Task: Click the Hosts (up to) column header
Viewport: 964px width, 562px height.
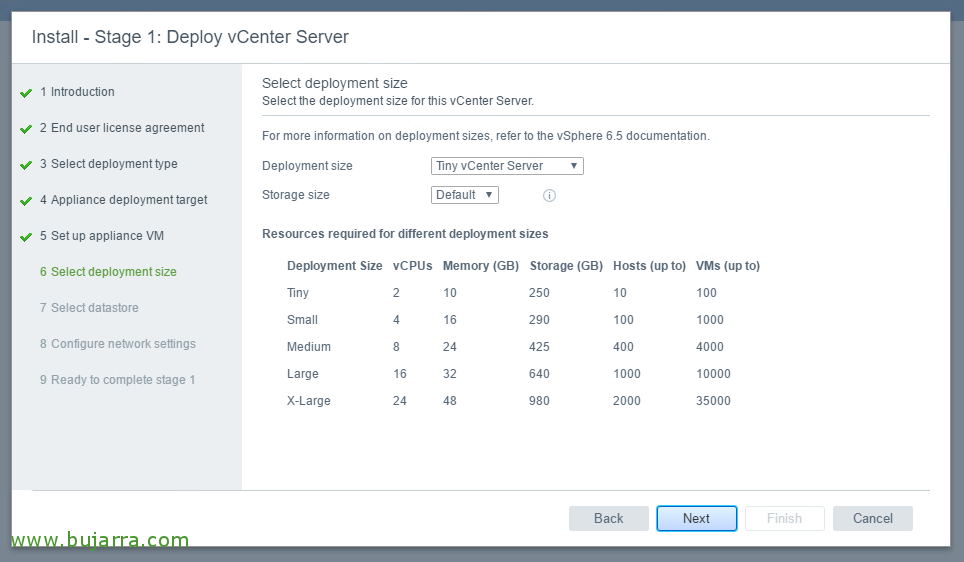Action: click(x=649, y=266)
